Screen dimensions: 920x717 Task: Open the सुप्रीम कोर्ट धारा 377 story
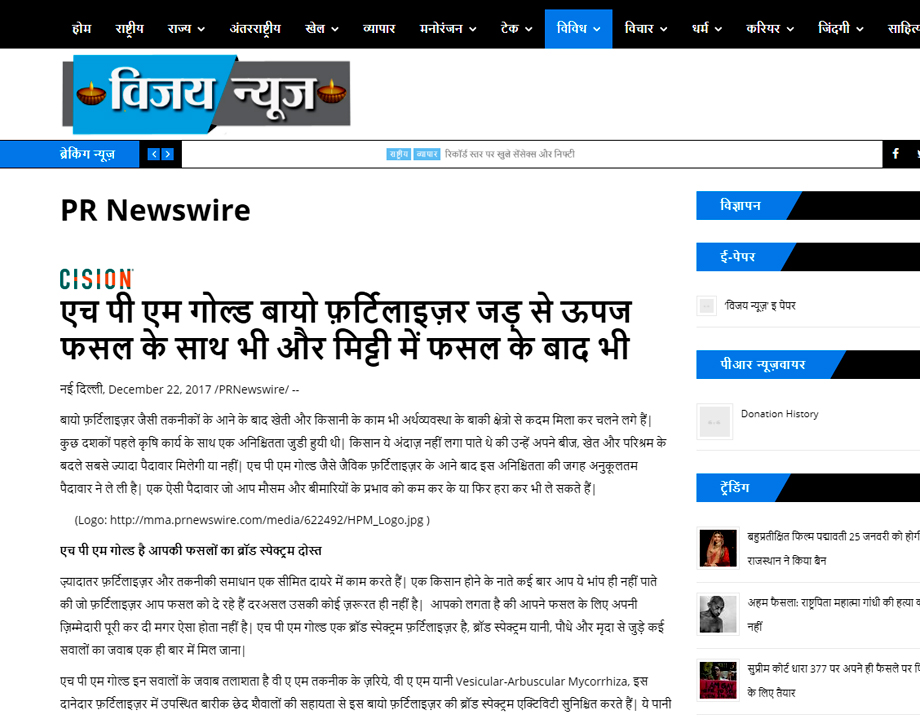tap(833, 681)
